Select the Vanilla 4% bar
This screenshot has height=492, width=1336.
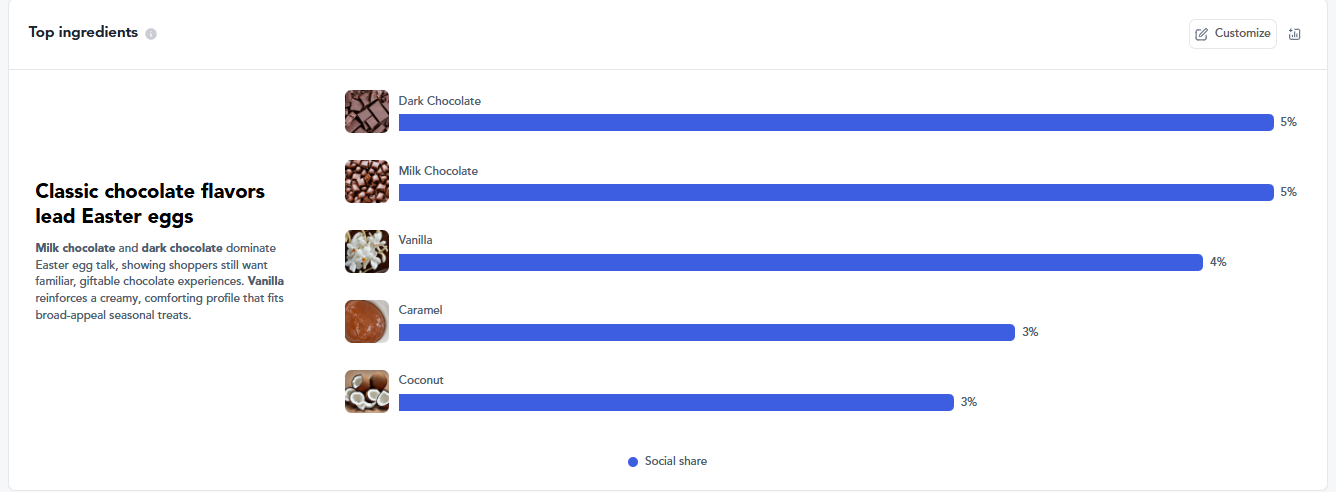800,263
